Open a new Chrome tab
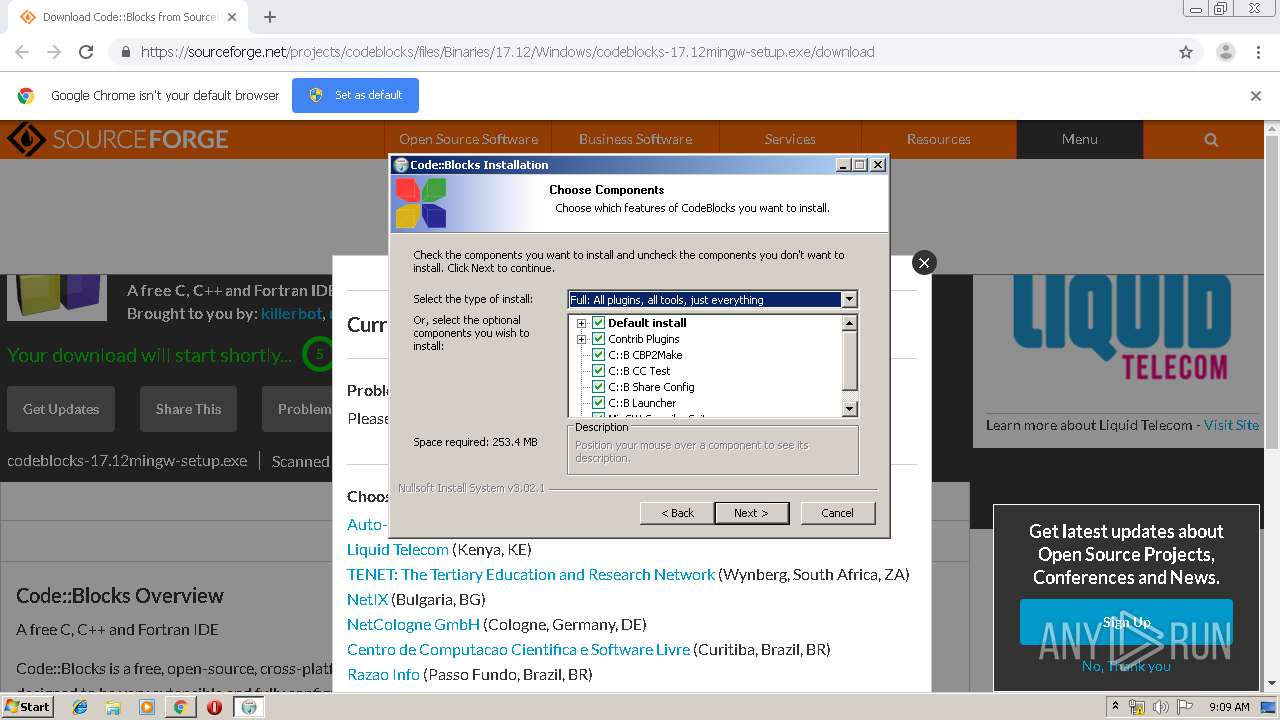Viewport: 1280px width, 720px height. pos(270,17)
